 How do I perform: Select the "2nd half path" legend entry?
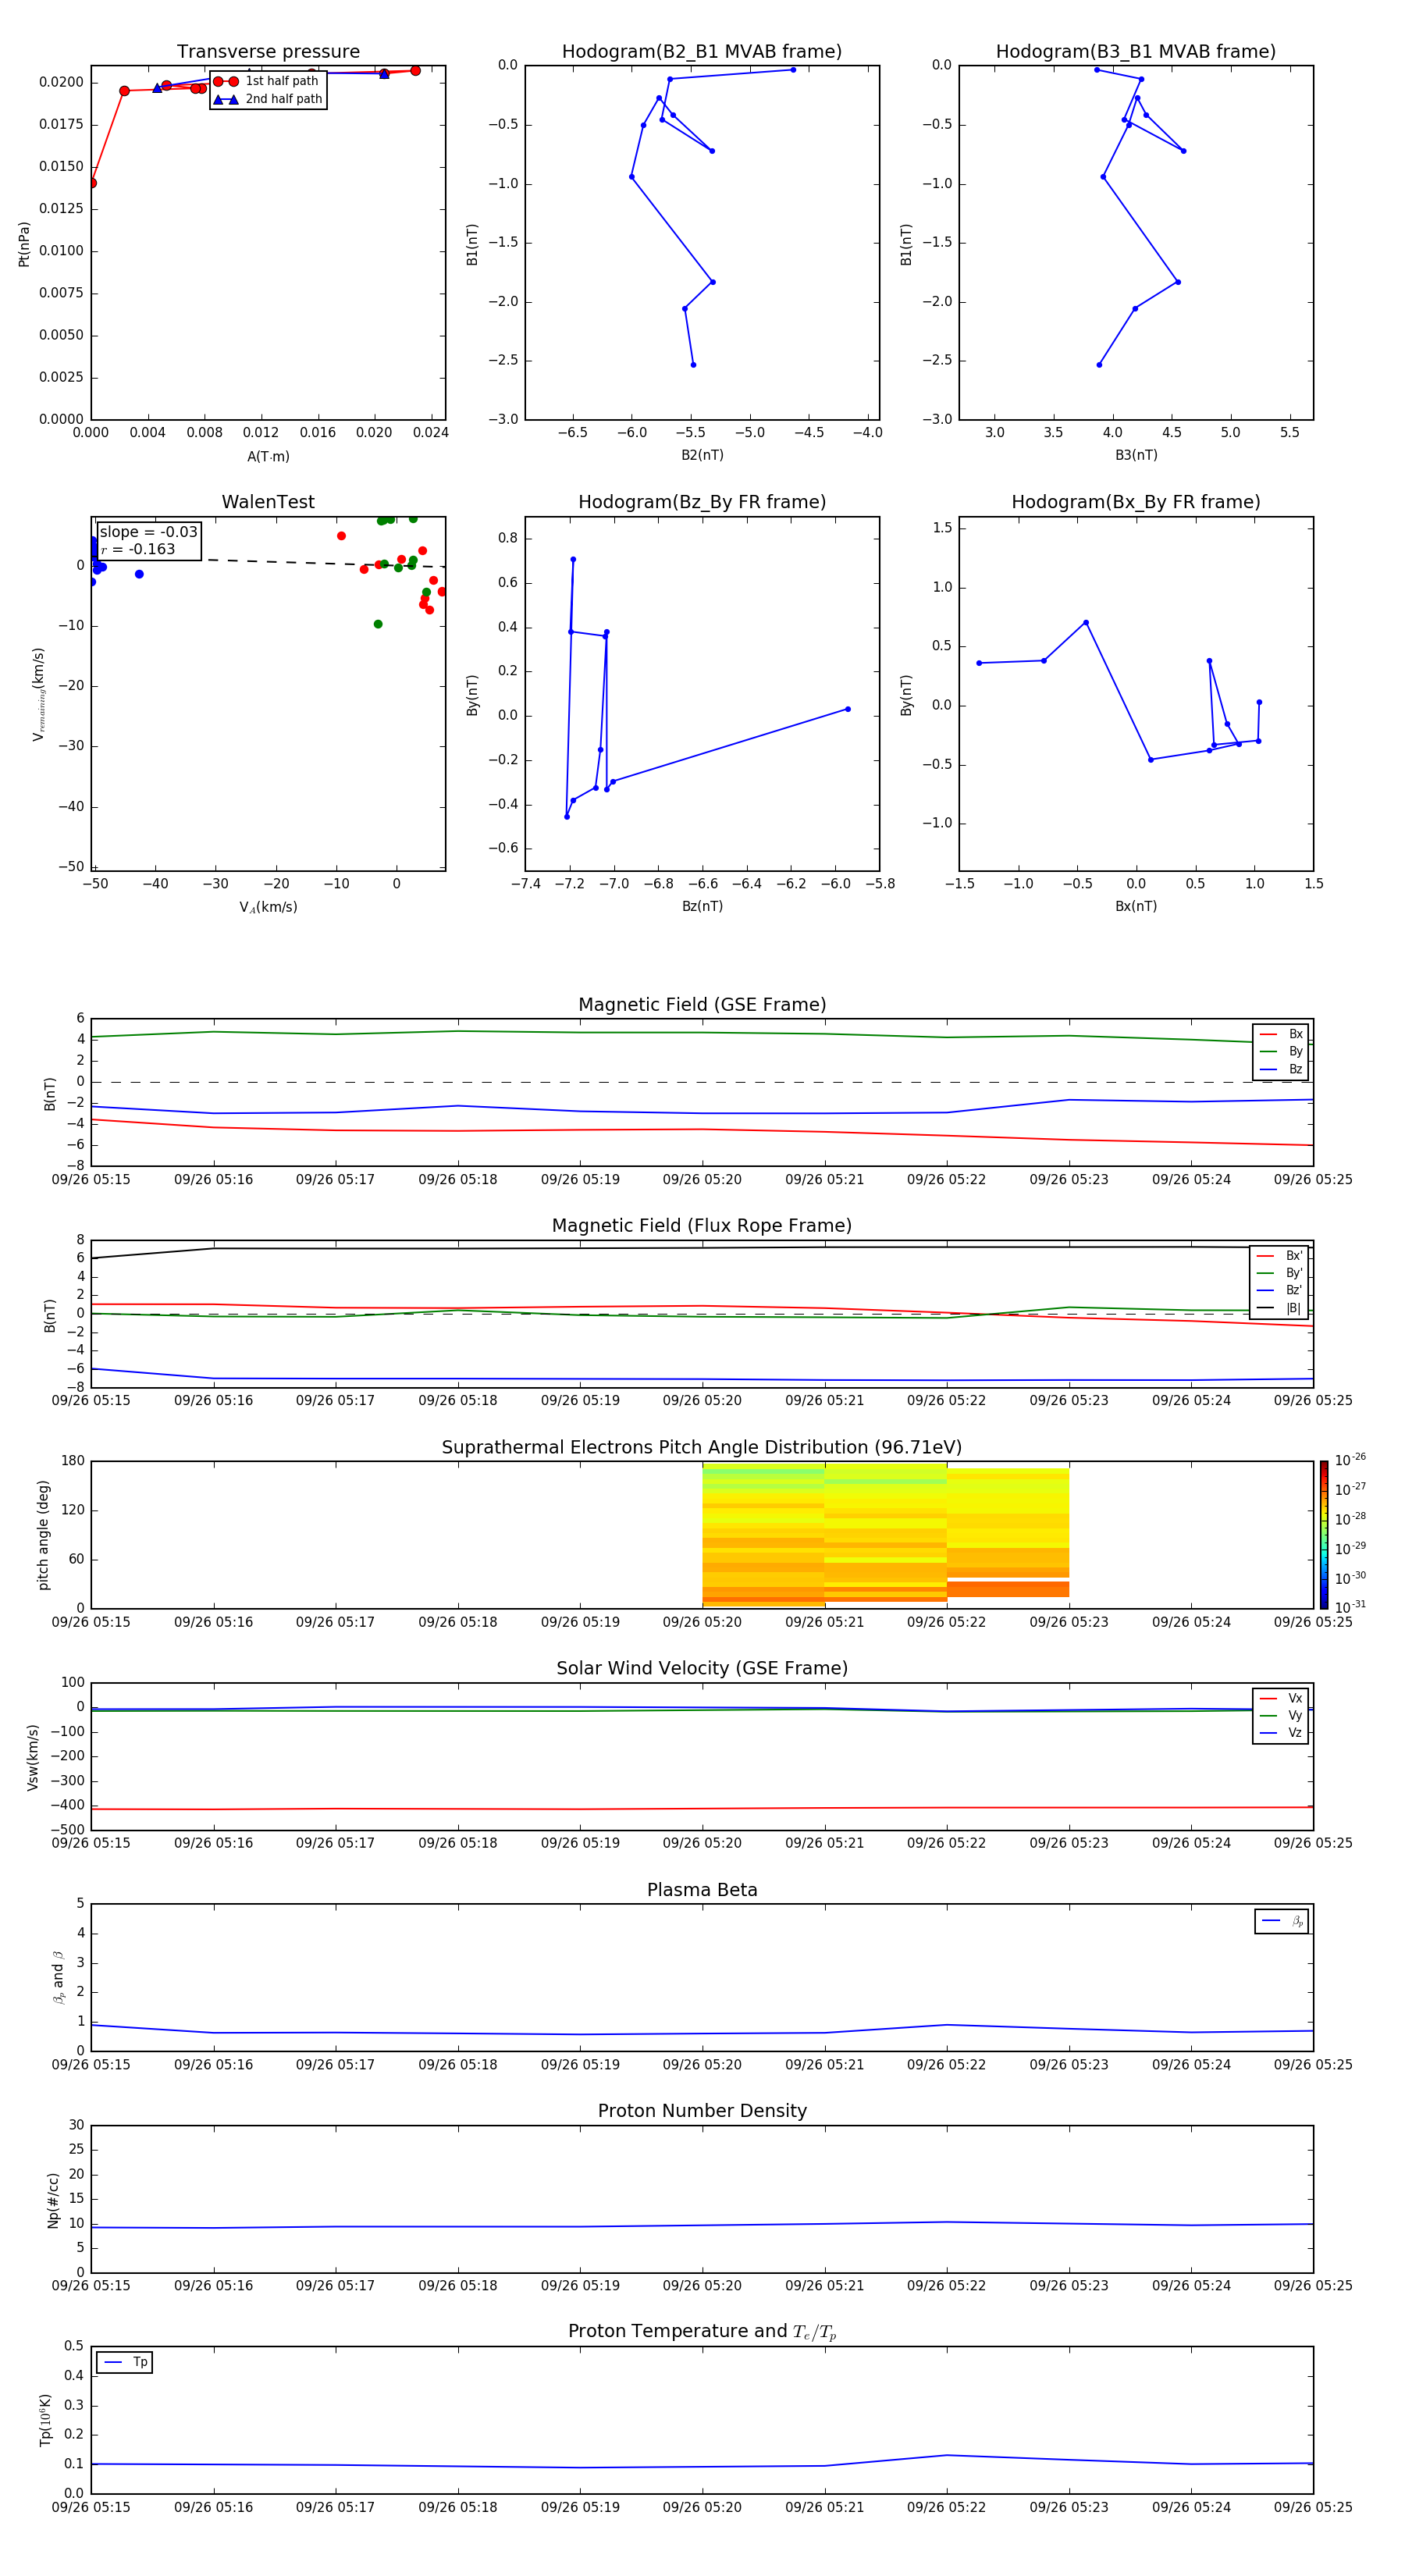click(x=267, y=99)
